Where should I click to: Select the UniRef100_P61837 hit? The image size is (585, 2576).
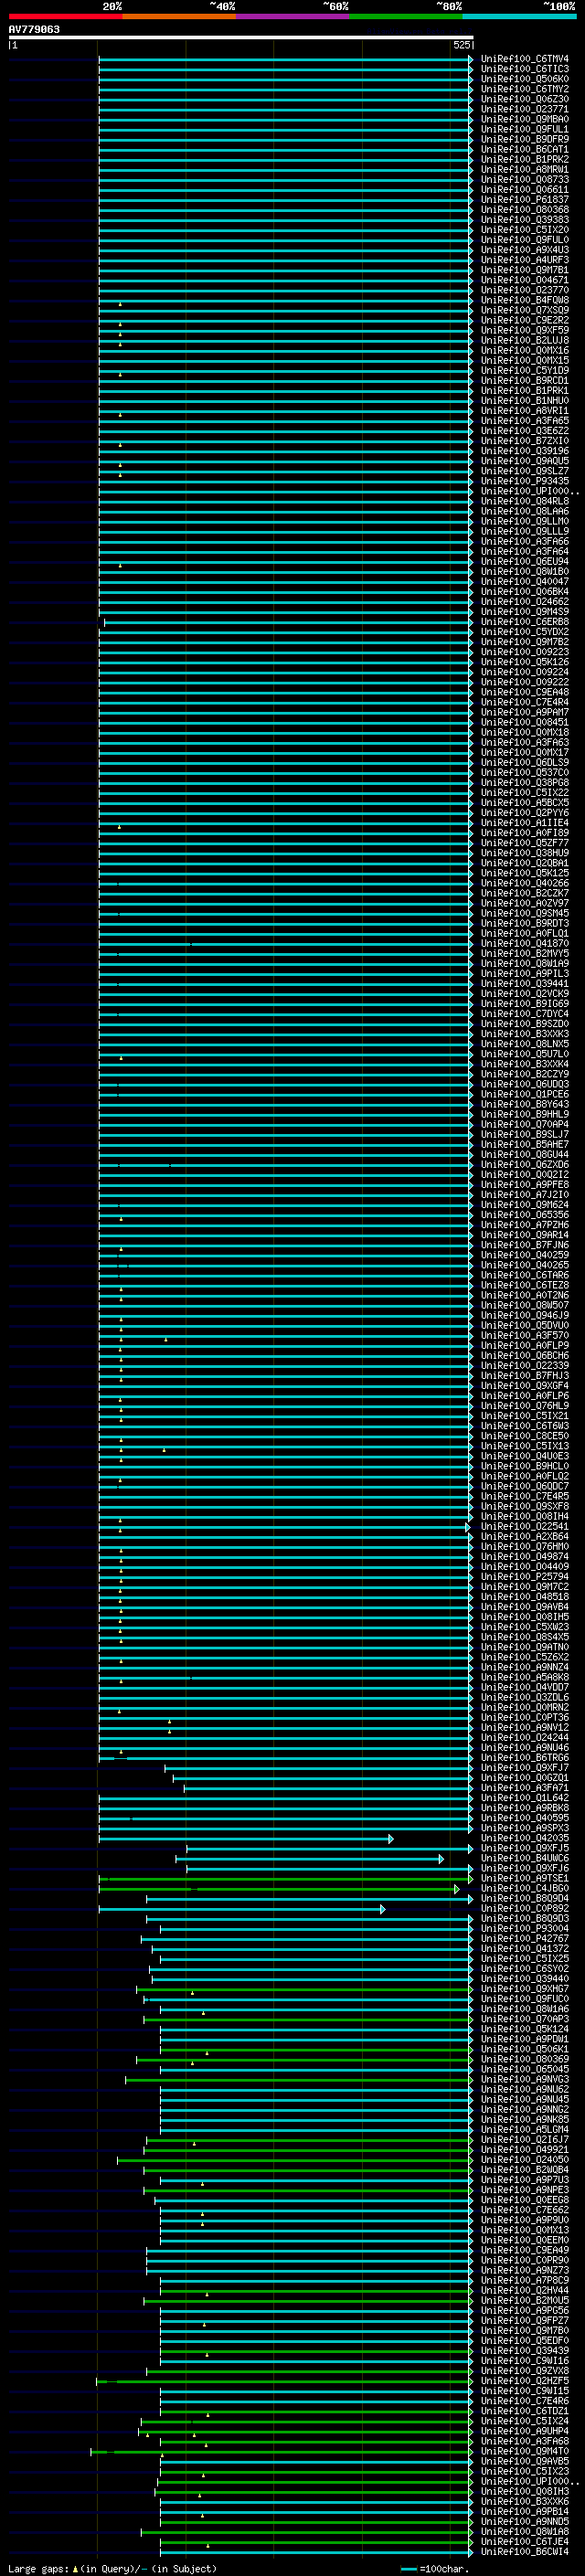(x=525, y=200)
